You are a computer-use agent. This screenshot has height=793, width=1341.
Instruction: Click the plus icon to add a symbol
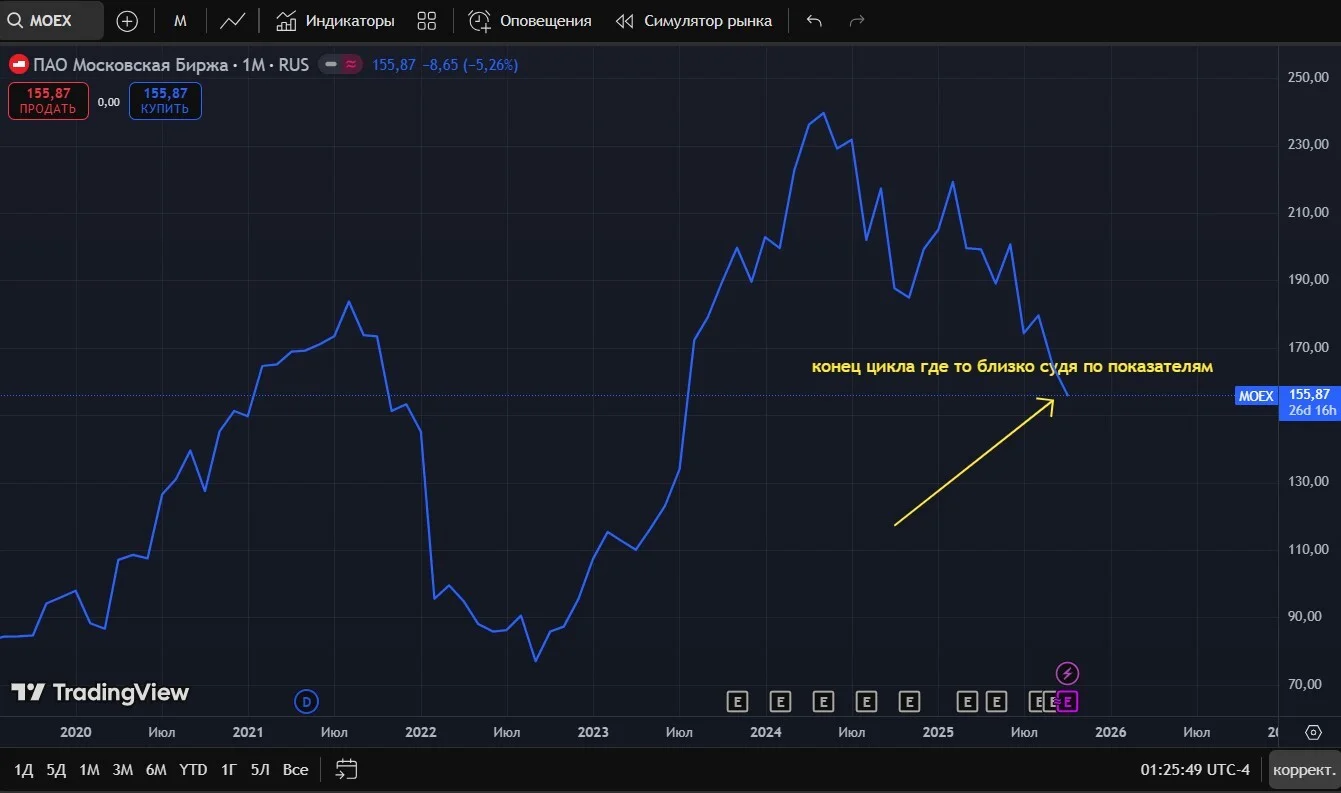[x=127, y=21]
